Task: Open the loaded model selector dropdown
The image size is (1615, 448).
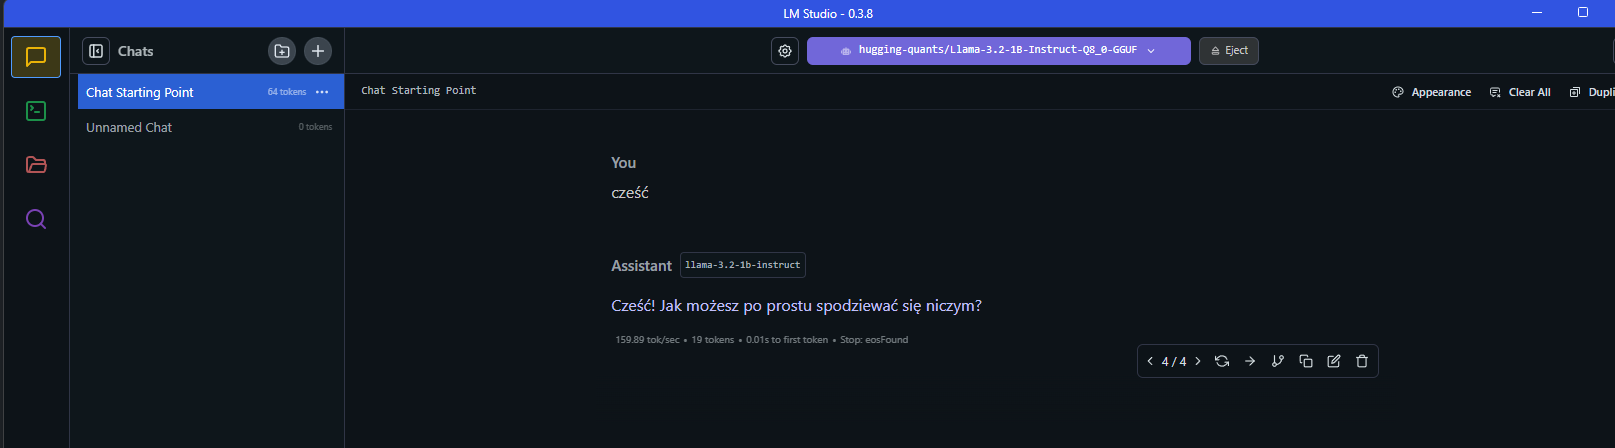Action: point(998,51)
